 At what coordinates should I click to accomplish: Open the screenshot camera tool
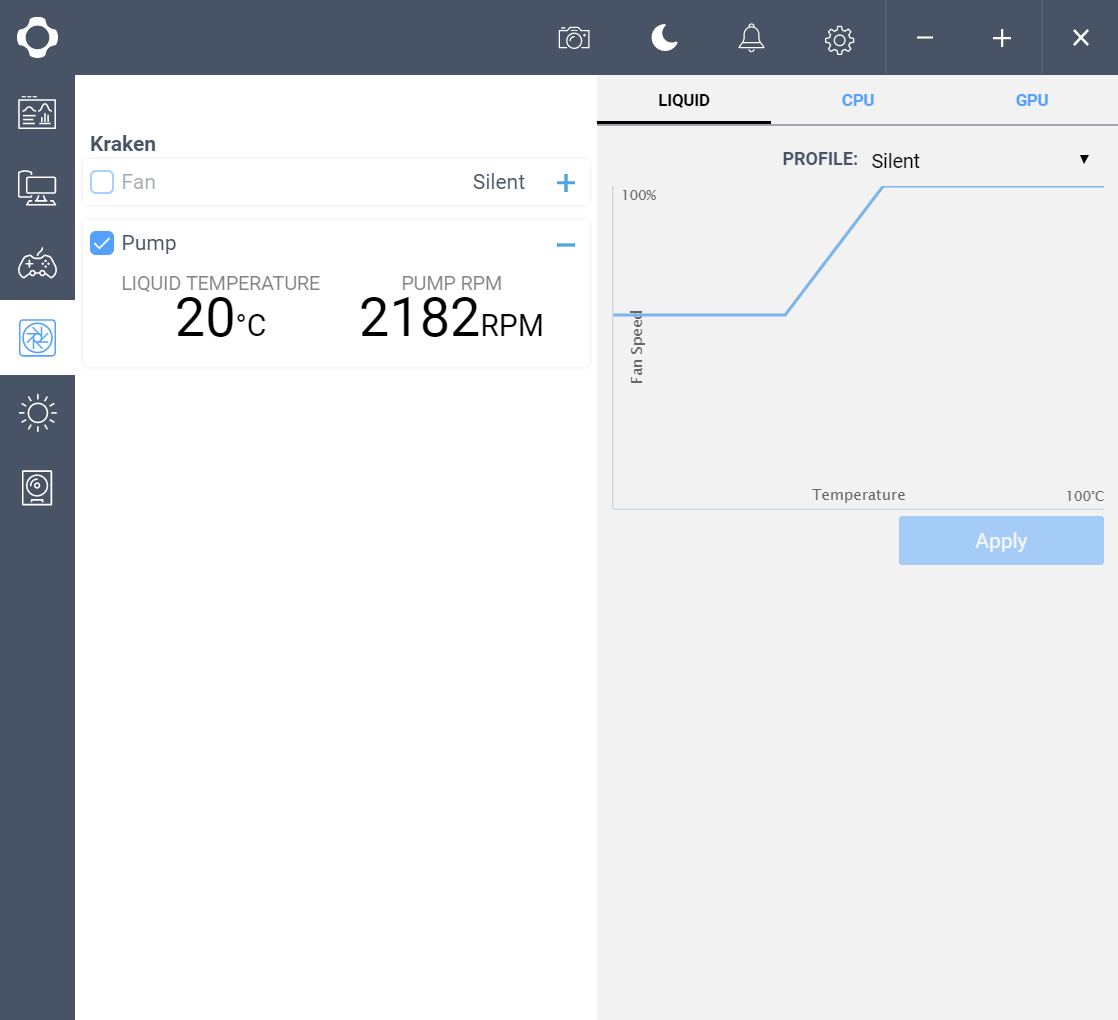pyautogui.click(x=574, y=38)
